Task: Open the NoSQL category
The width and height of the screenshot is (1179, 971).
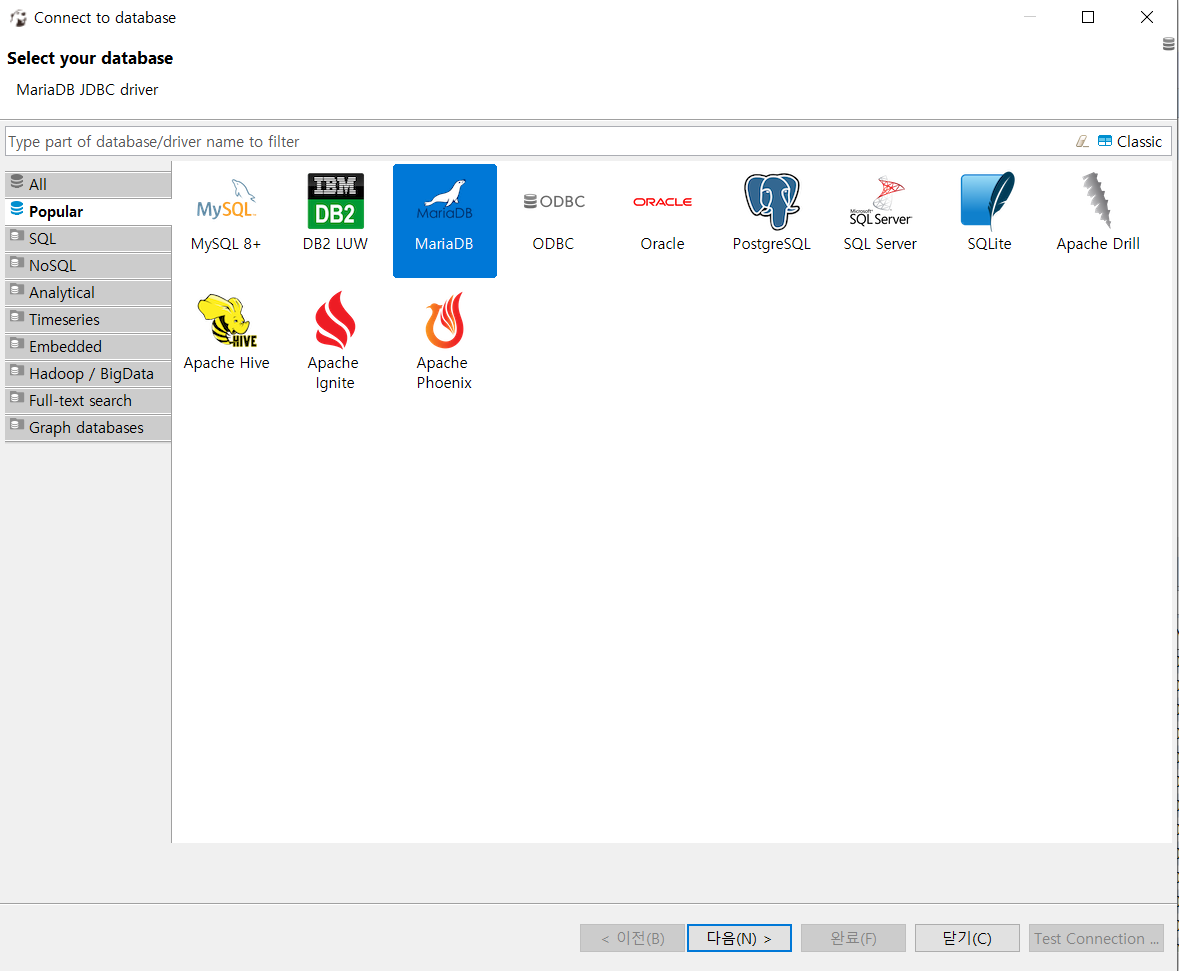Action: (88, 266)
